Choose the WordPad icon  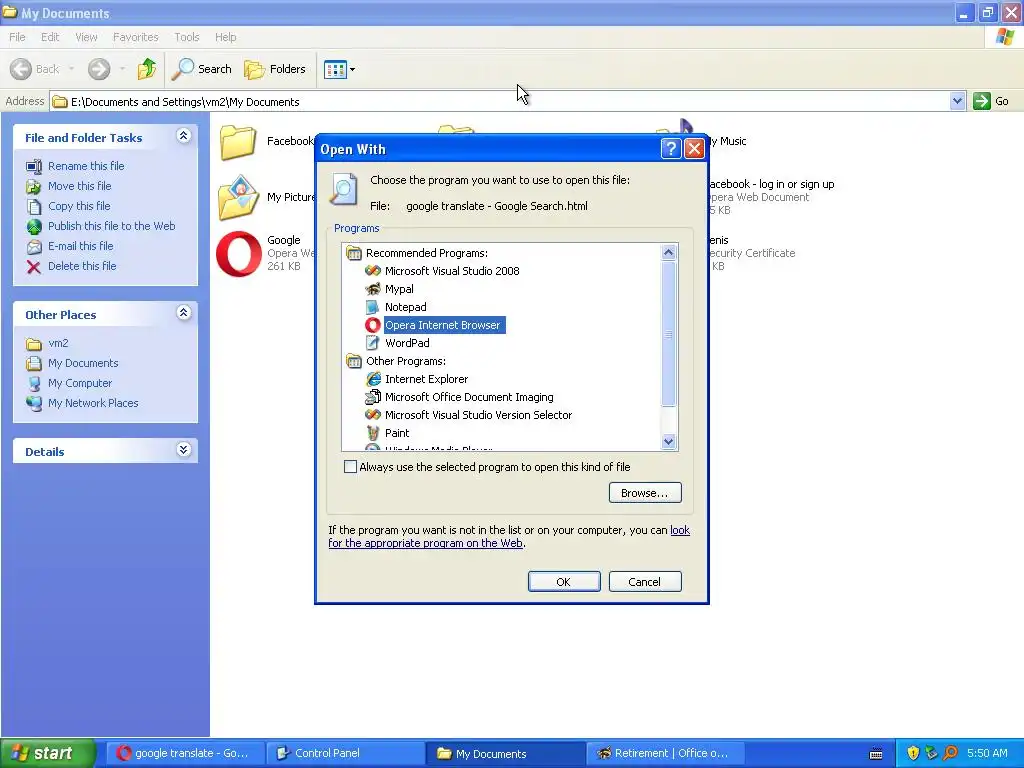373,343
